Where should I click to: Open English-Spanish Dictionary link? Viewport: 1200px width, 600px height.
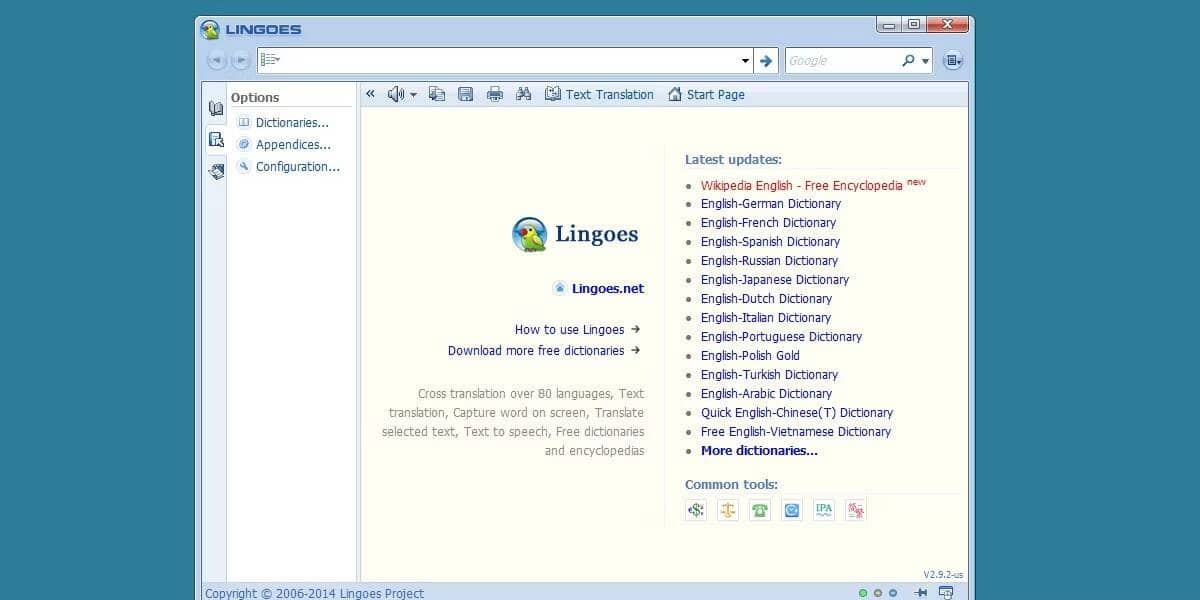tap(770, 241)
